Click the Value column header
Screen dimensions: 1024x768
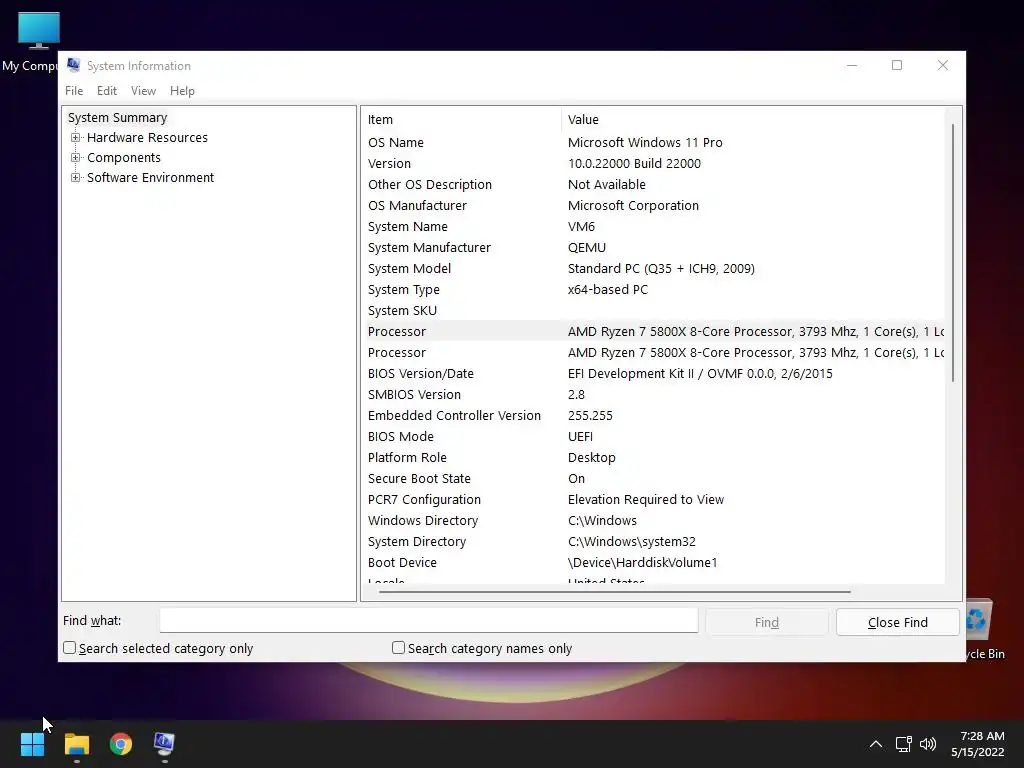(x=752, y=120)
